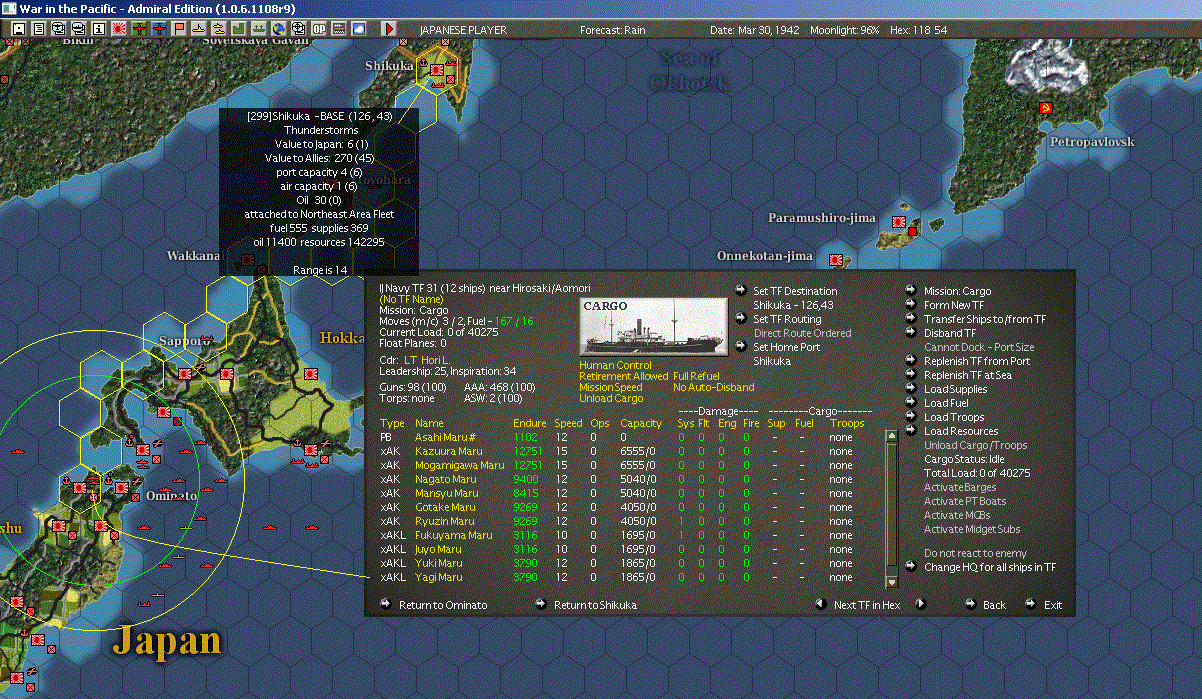
Task: Click Ryuzin Maru ship name
Action: (x=444, y=521)
